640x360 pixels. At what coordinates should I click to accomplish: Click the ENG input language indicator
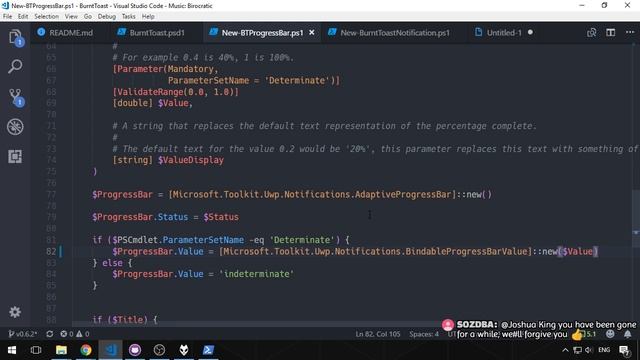[604, 350]
